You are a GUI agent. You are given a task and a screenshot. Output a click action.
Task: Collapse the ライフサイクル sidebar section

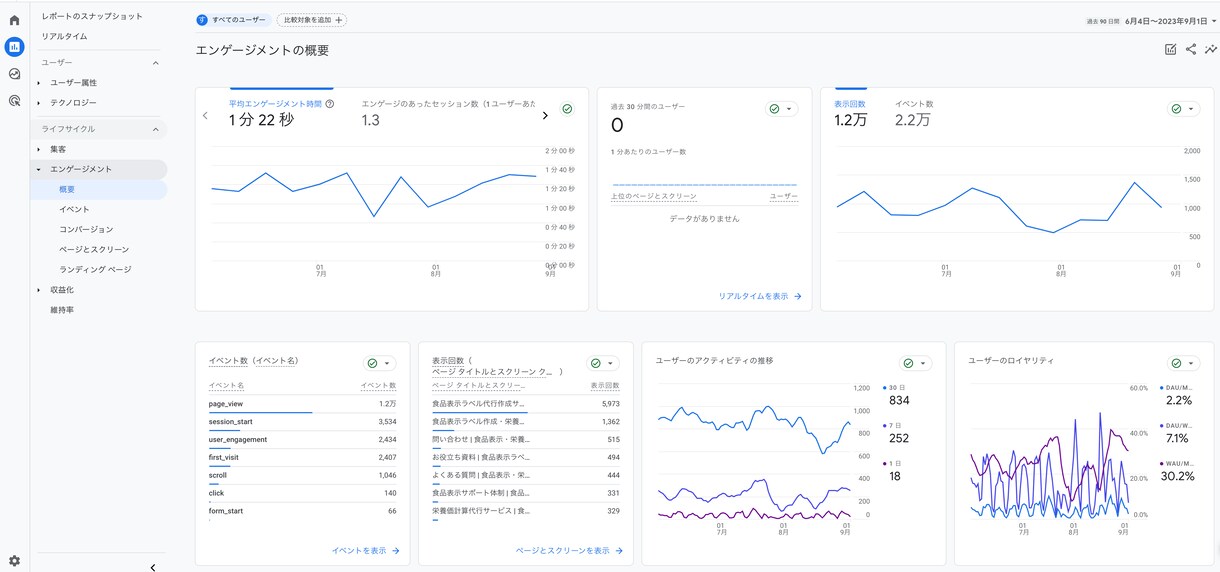(x=155, y=129)
